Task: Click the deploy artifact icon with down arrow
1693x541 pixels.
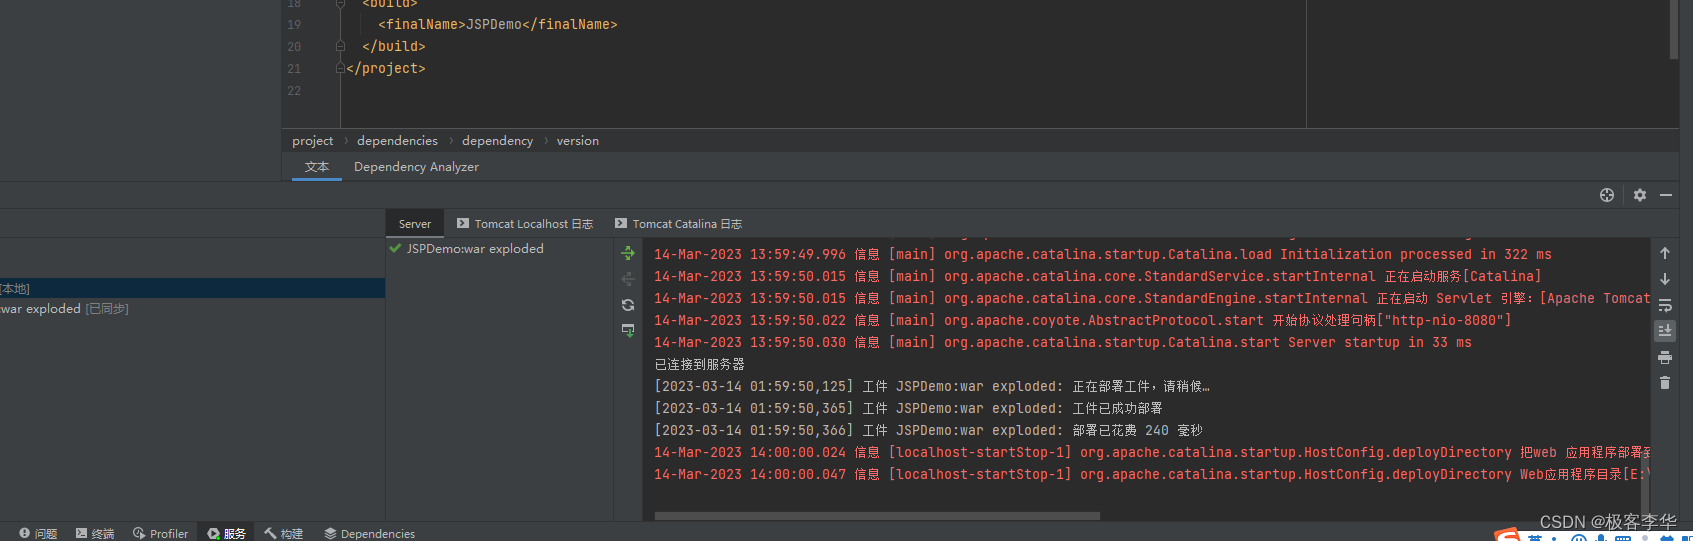Action: pos(628,330)
